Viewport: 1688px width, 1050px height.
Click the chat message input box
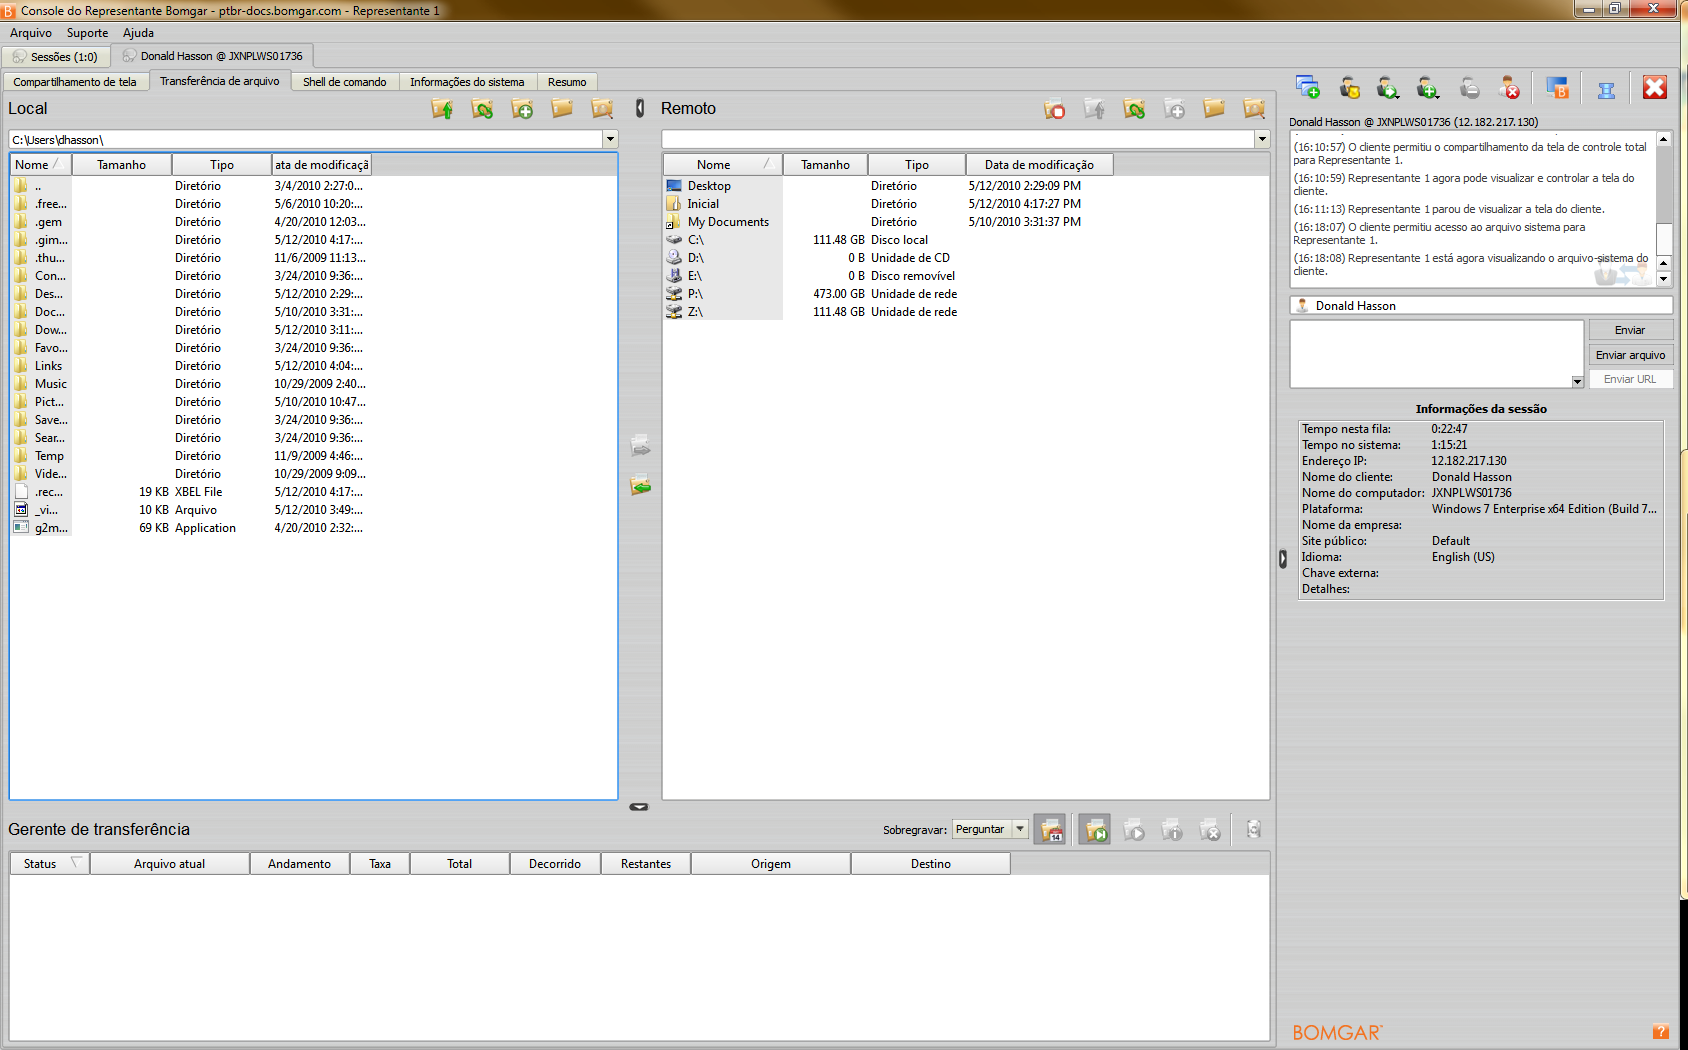click(1437, 354)
